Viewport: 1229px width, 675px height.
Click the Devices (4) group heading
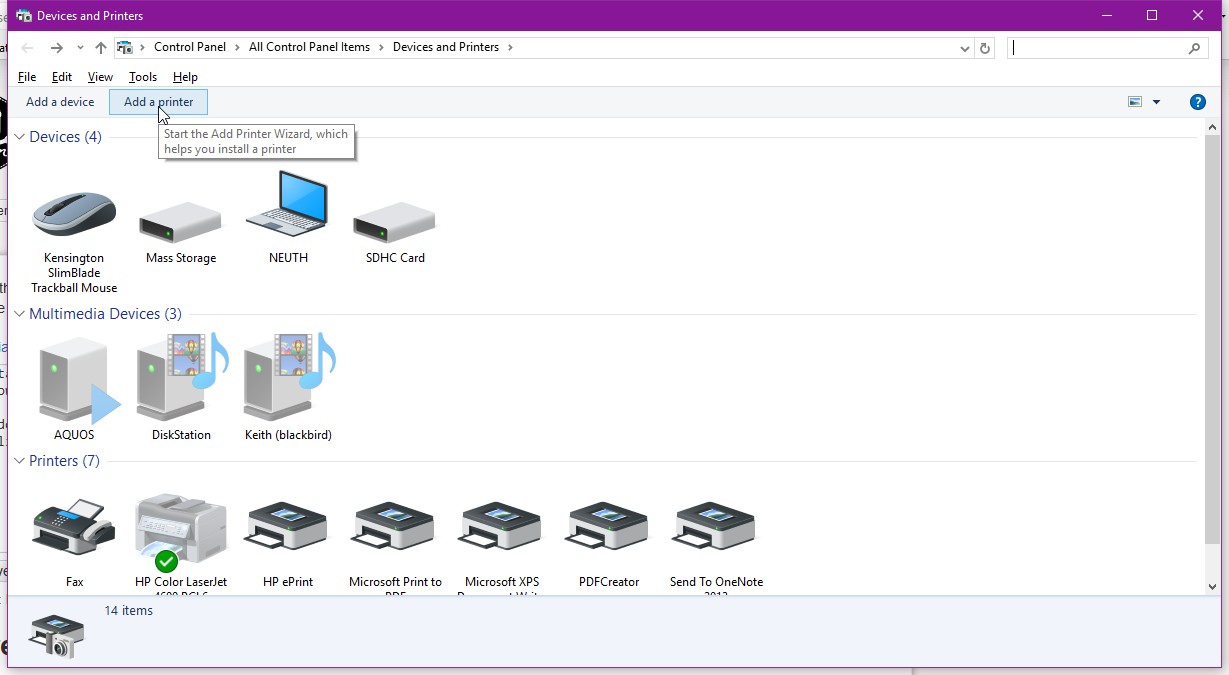[66, 137]
